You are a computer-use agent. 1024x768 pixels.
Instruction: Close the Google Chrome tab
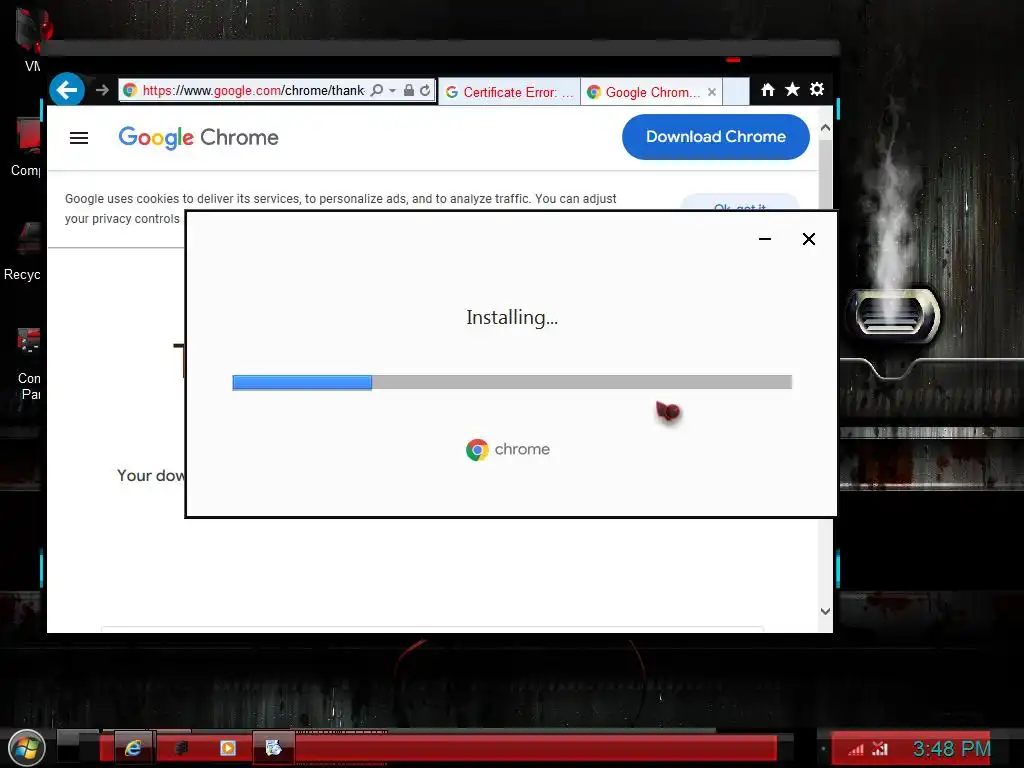click(712, 92)
